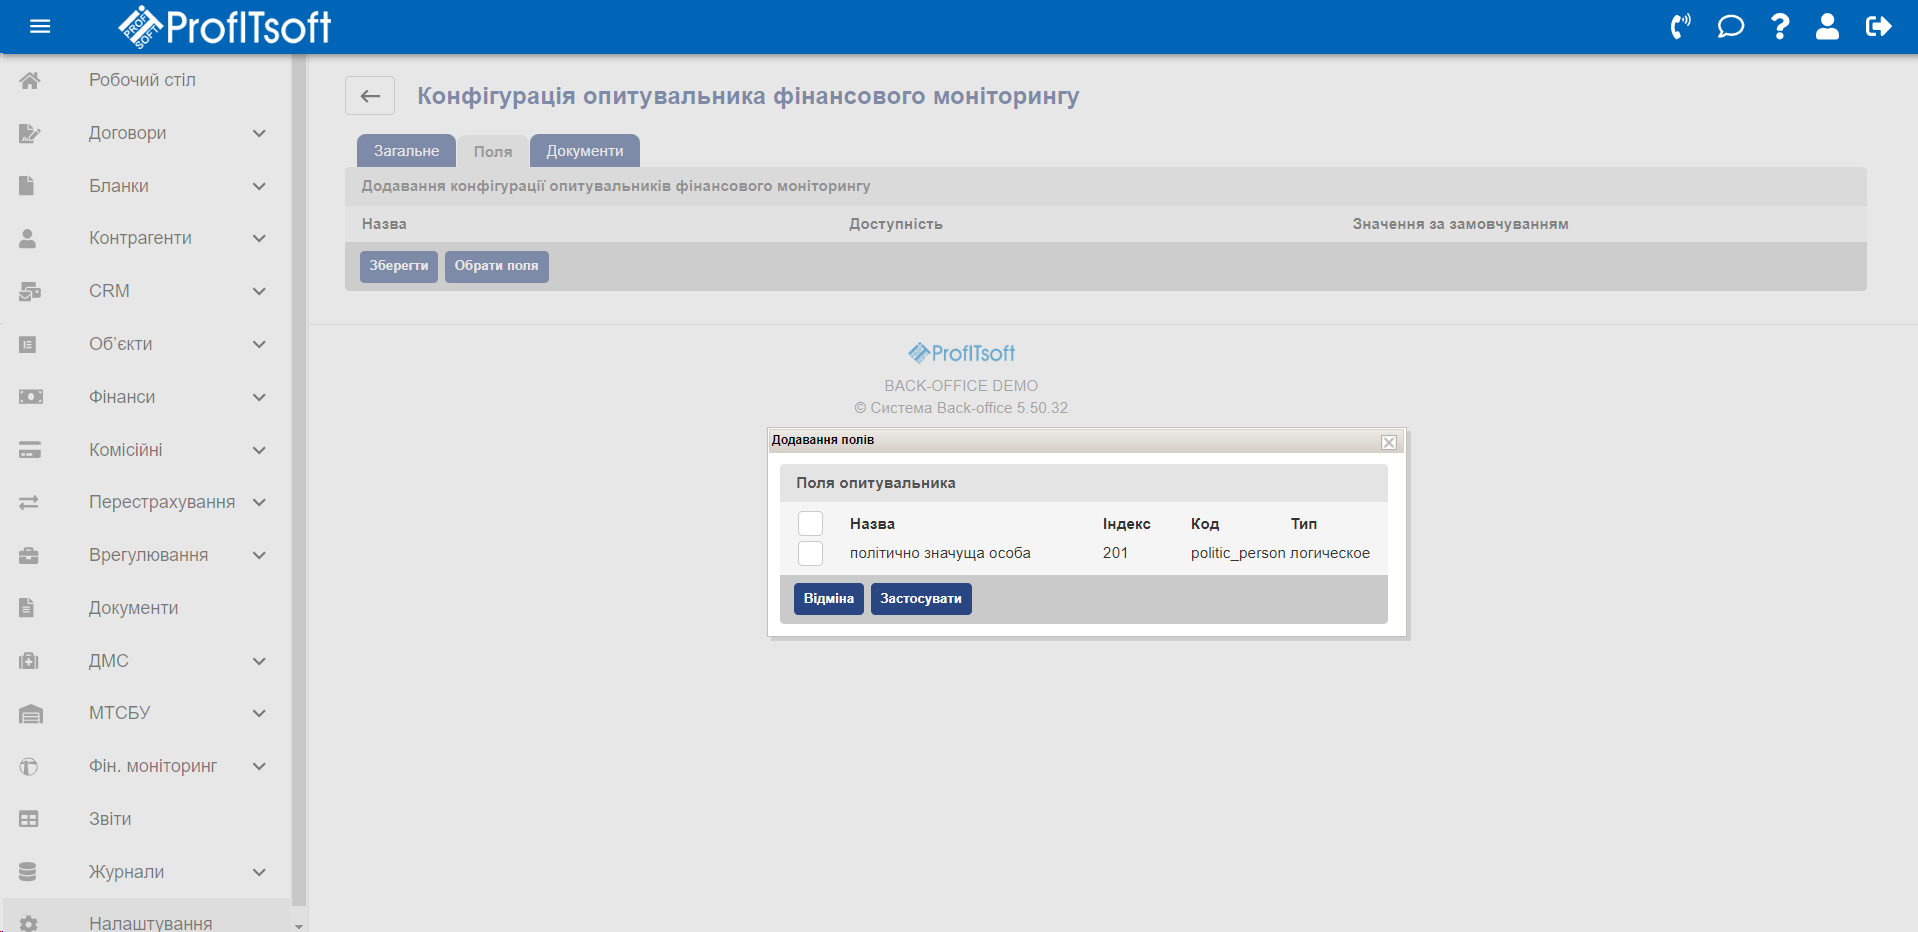The width and height of the screenshot is (1918, 932).
Task: Switch to the Документи tab
Action: 584,151
